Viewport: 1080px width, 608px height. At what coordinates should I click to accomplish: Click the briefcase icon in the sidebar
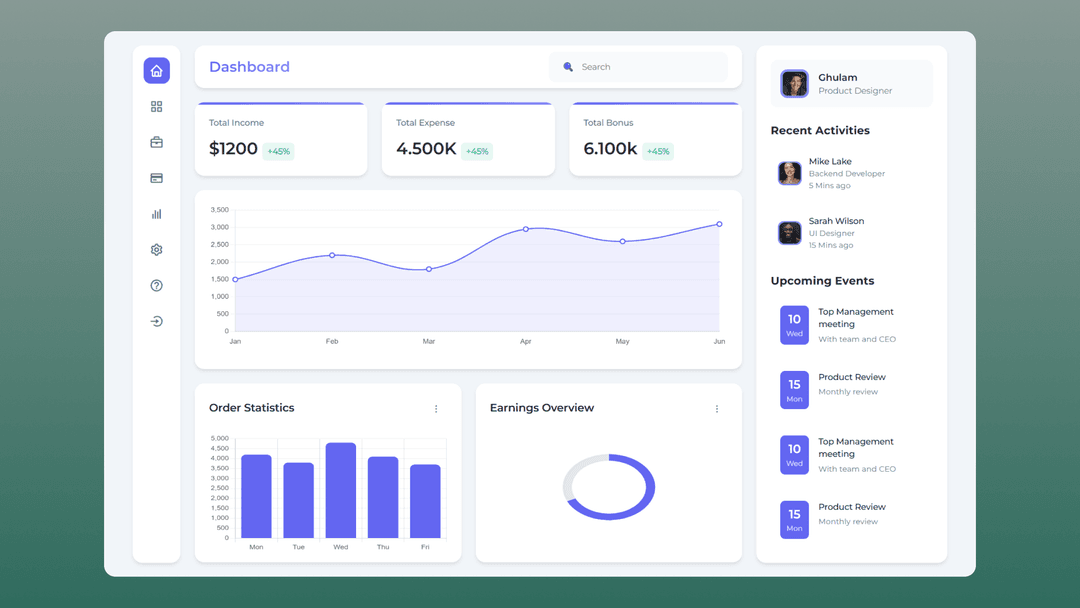pyautogui.click(x=156, y=142)
